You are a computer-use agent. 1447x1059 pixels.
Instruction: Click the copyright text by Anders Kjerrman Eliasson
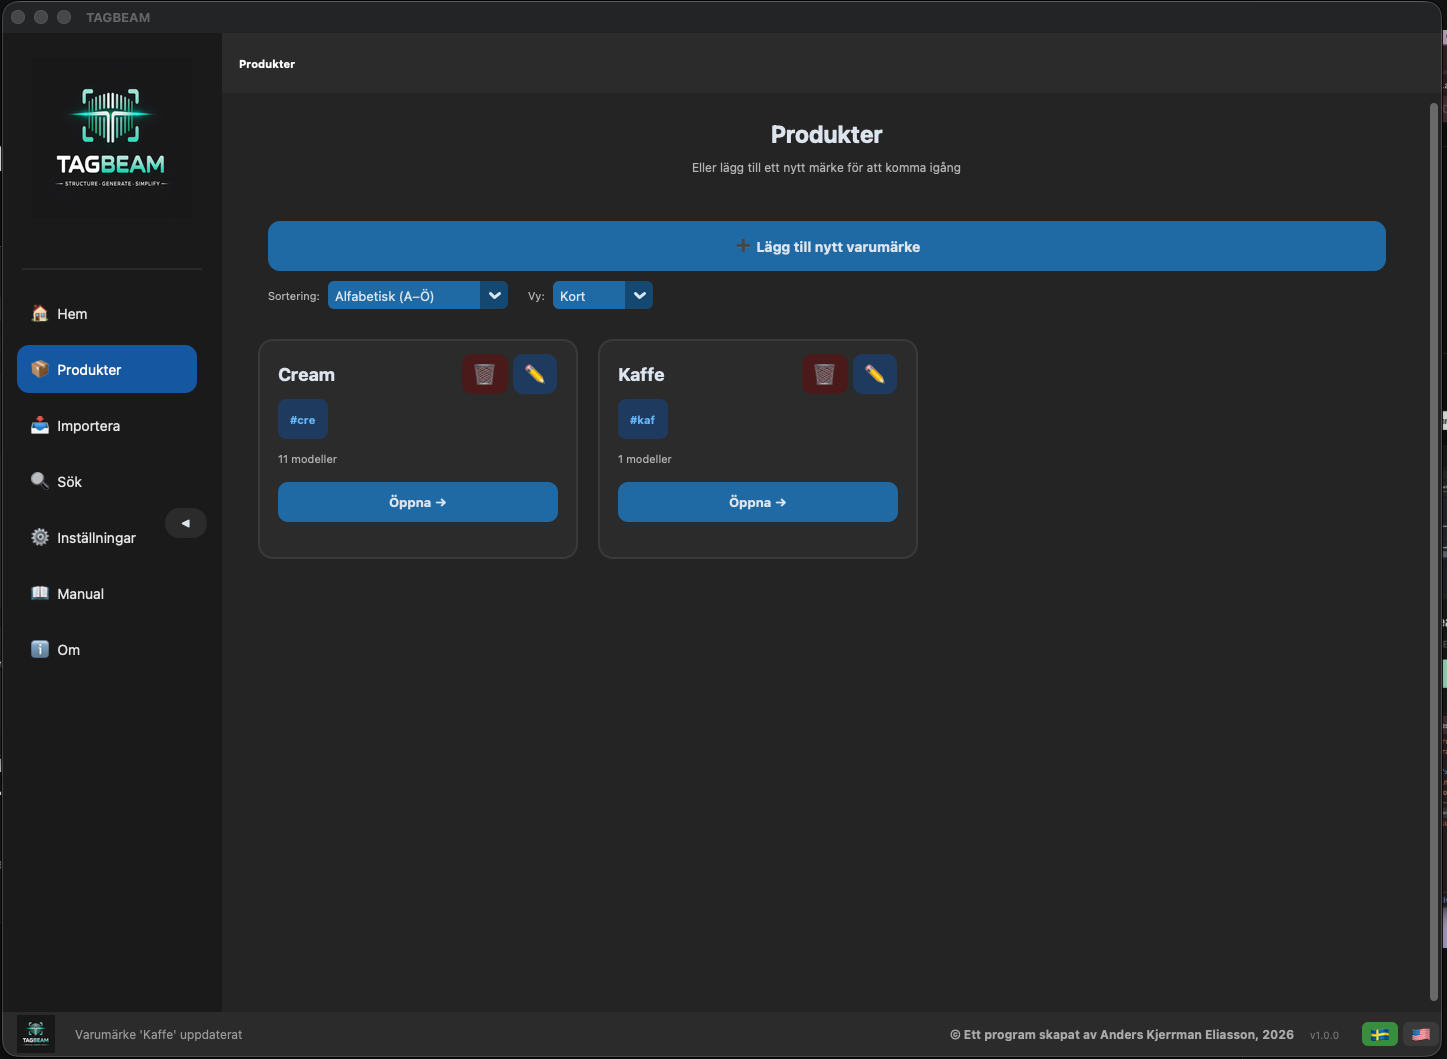click(x=1122, y=1035)
